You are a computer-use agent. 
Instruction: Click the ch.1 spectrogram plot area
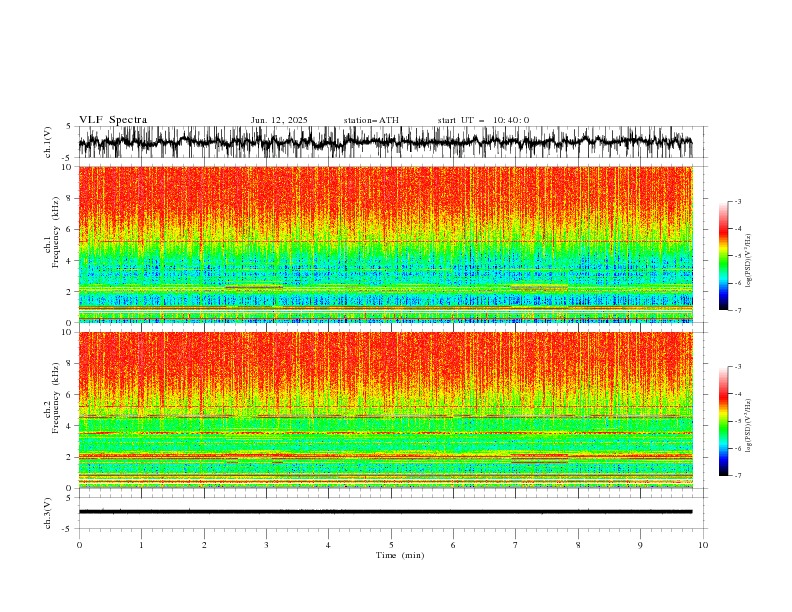tap(386, 244)
